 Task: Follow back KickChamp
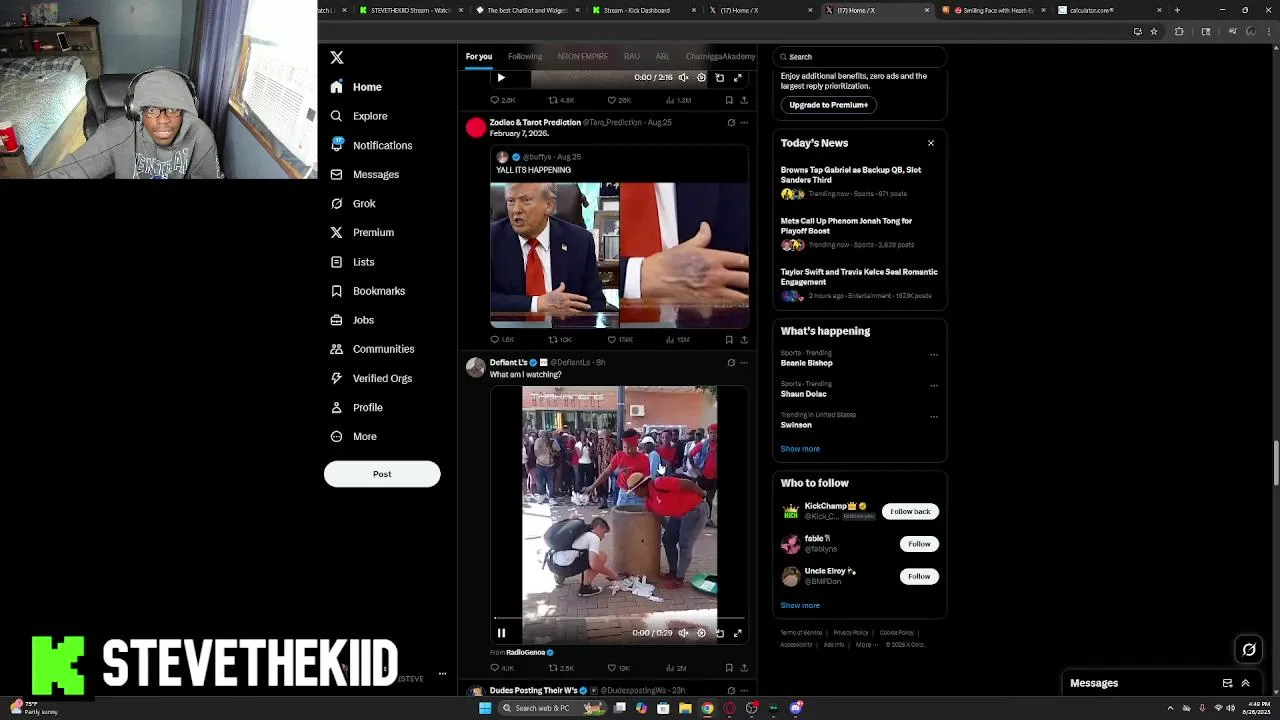(910, 512)
